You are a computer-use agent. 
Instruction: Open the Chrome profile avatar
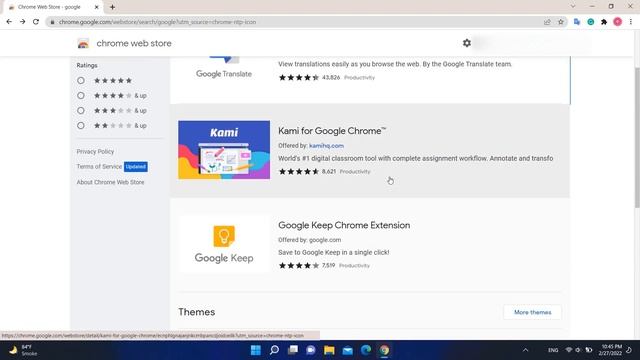(x=618, y=22)
